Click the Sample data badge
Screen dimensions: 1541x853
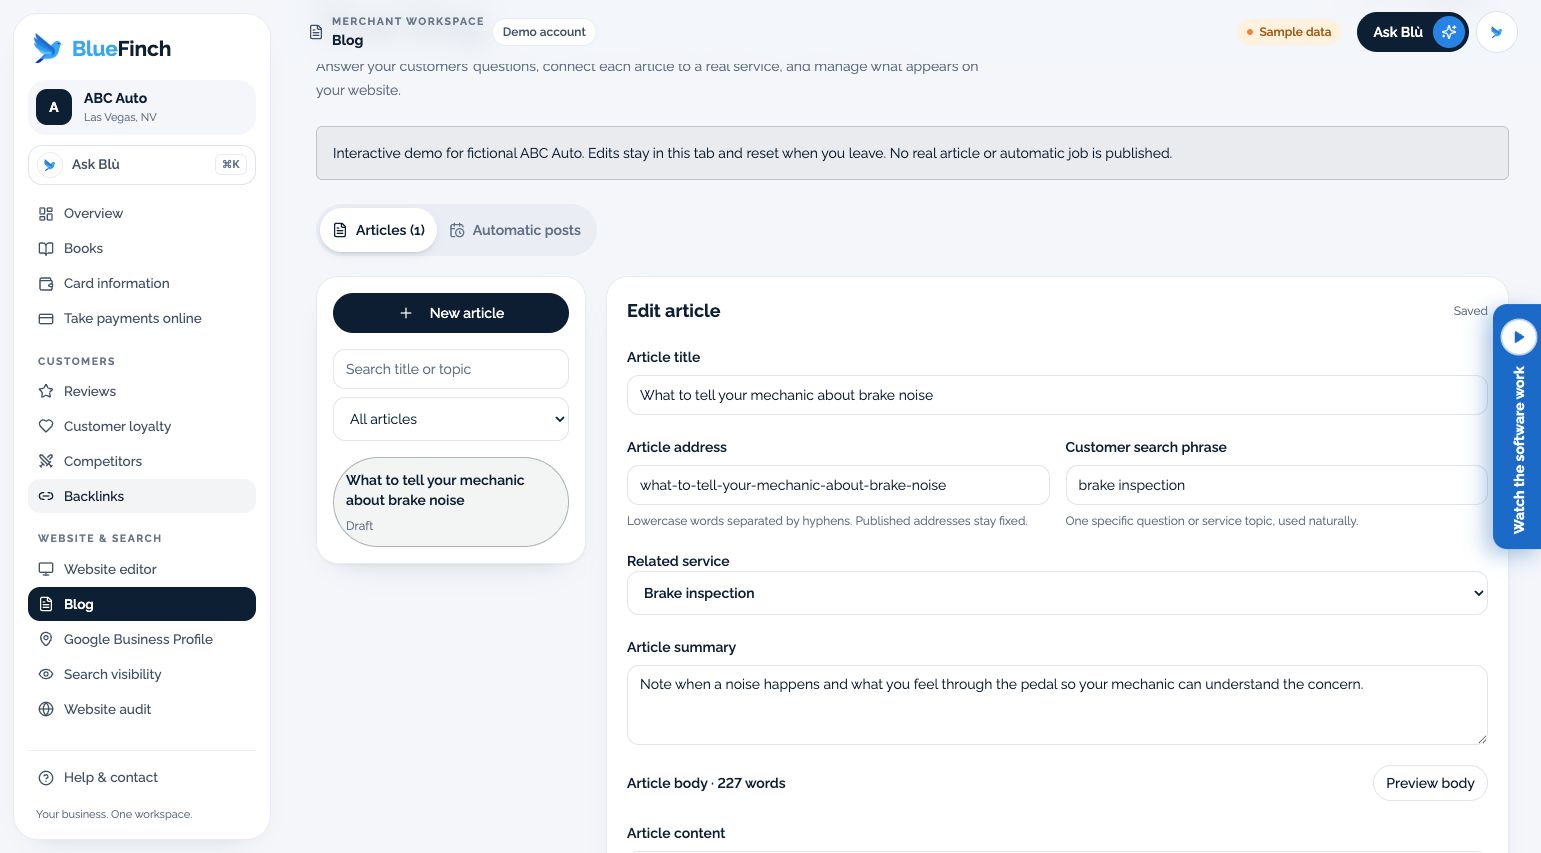pos(1289,32)
